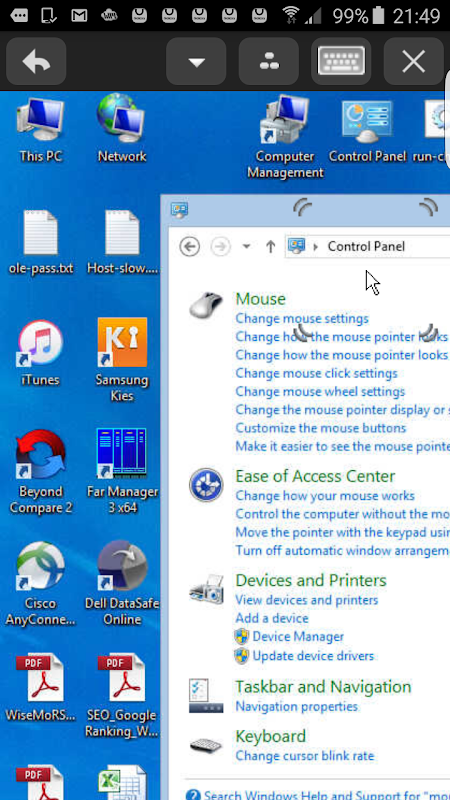Select the Network desktop icon

122,130
